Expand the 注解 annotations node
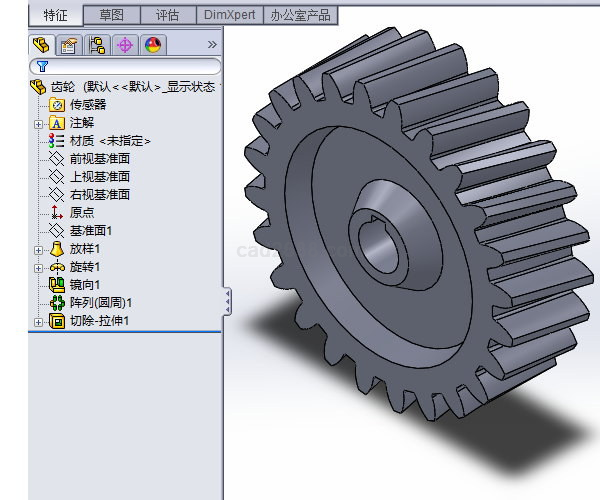Image resolution: width=600 pixels, height=500 pixels. 39,123
